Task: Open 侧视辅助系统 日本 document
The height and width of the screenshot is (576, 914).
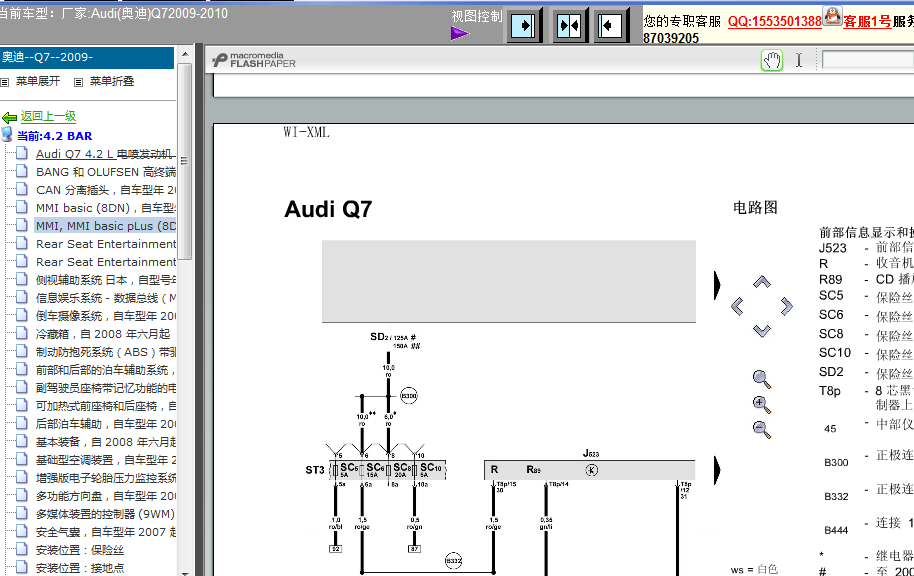Action: click(x=106, y=280)
